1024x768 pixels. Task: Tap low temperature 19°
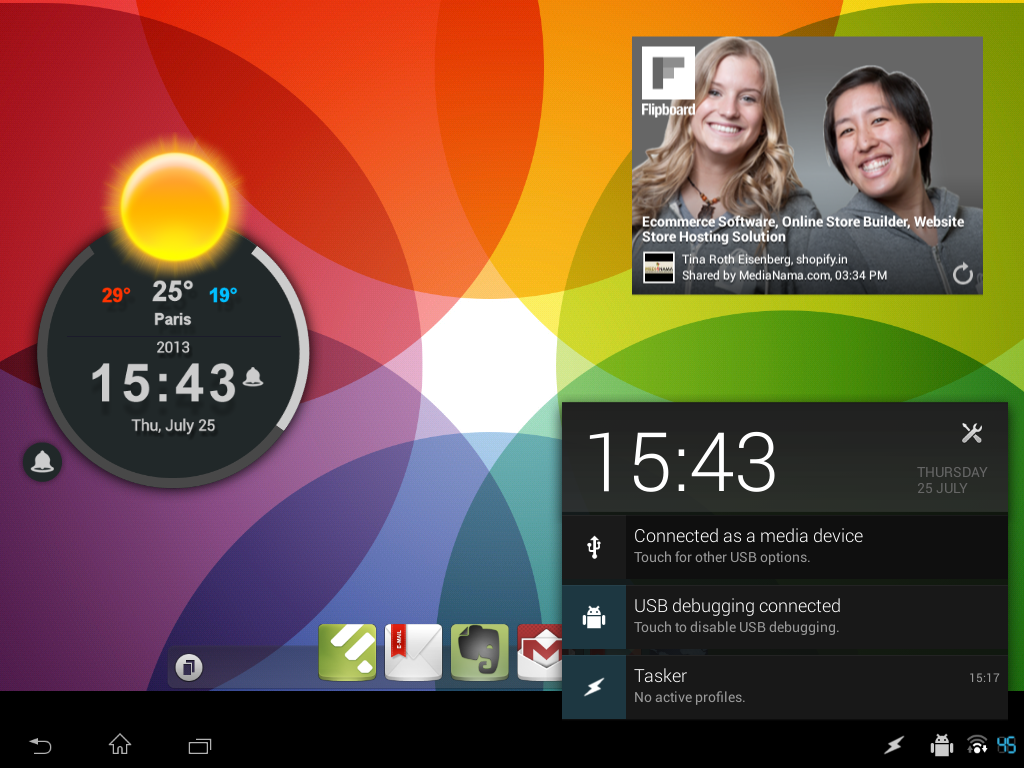click(x=223, y=295)
